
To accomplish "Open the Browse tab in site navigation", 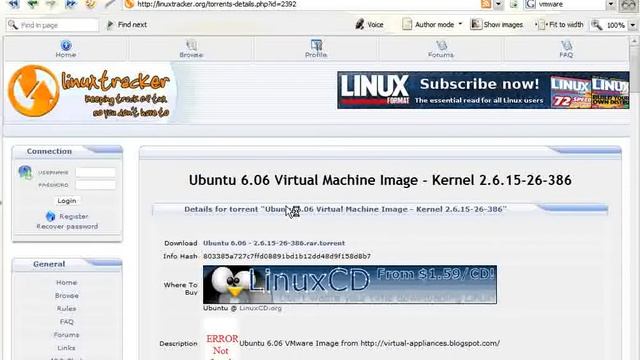I will [x=191, y=49].
